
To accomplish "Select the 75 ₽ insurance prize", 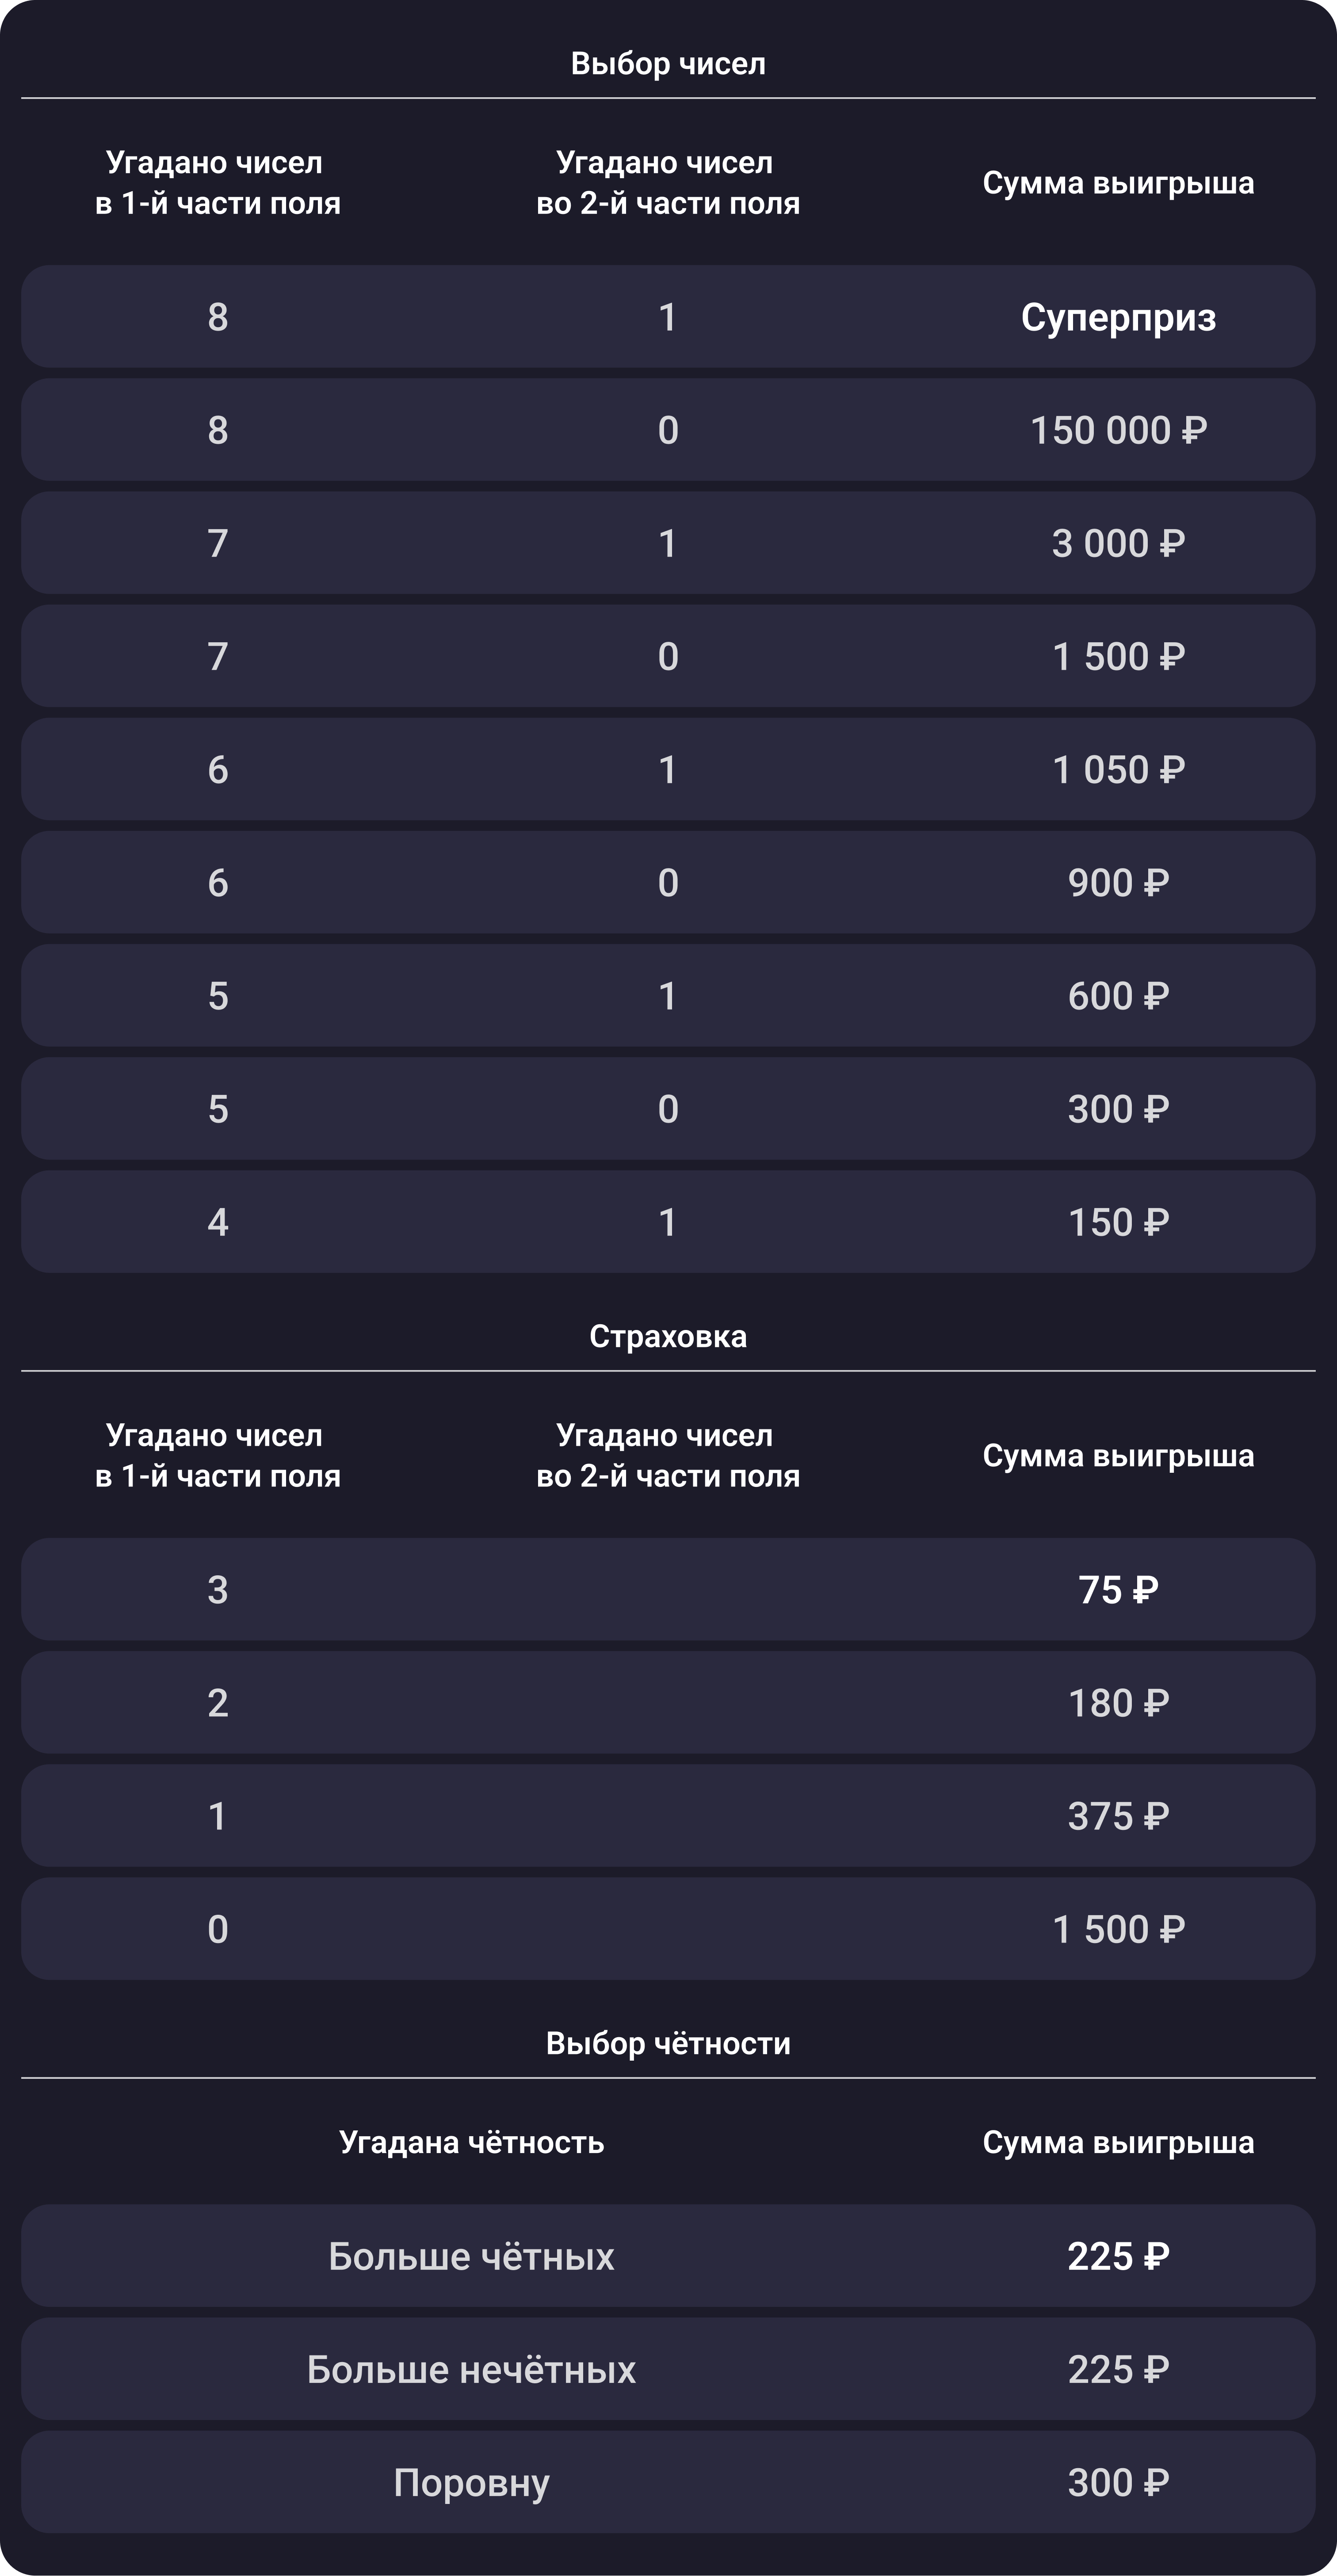I will pos(1118,1590).
